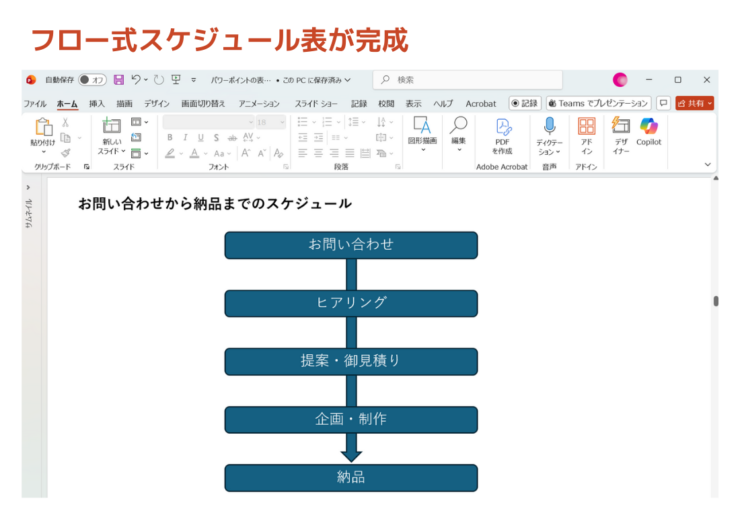Click the Cut scissors icon
The image size is (740, 505).
click(x=66, y=123)
